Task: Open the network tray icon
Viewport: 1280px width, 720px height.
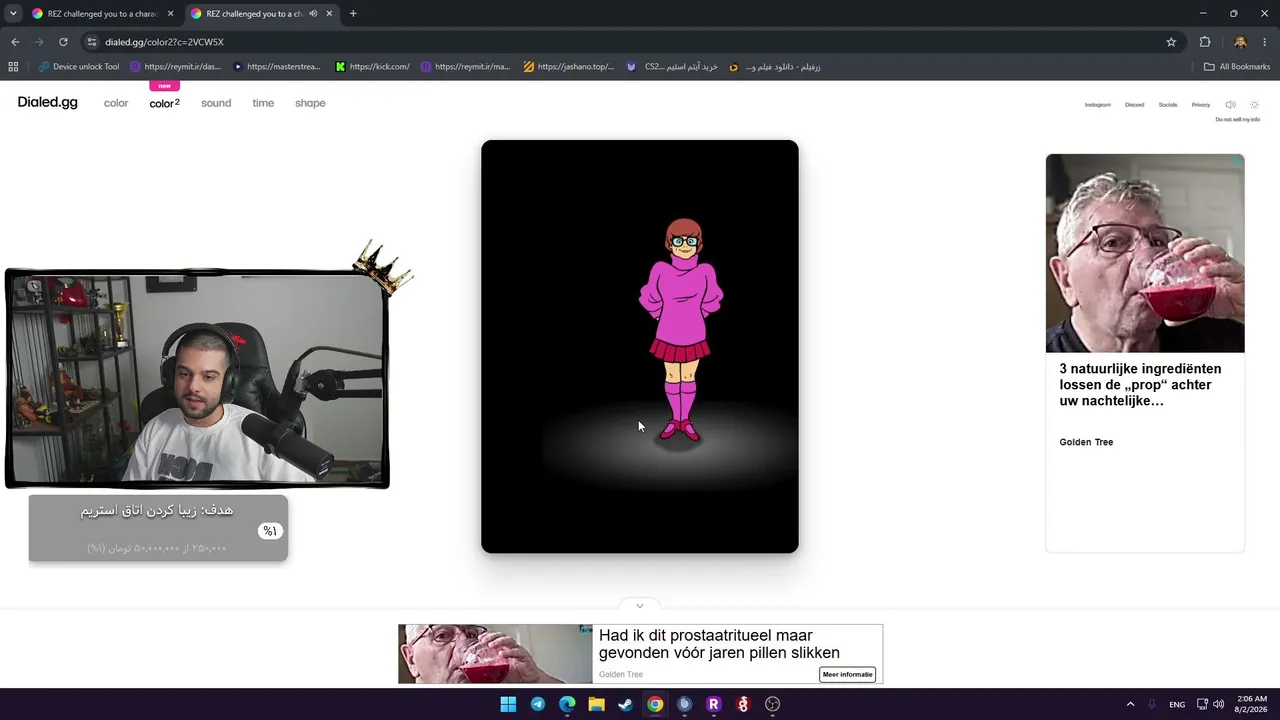Action: tap(1203, 704)
